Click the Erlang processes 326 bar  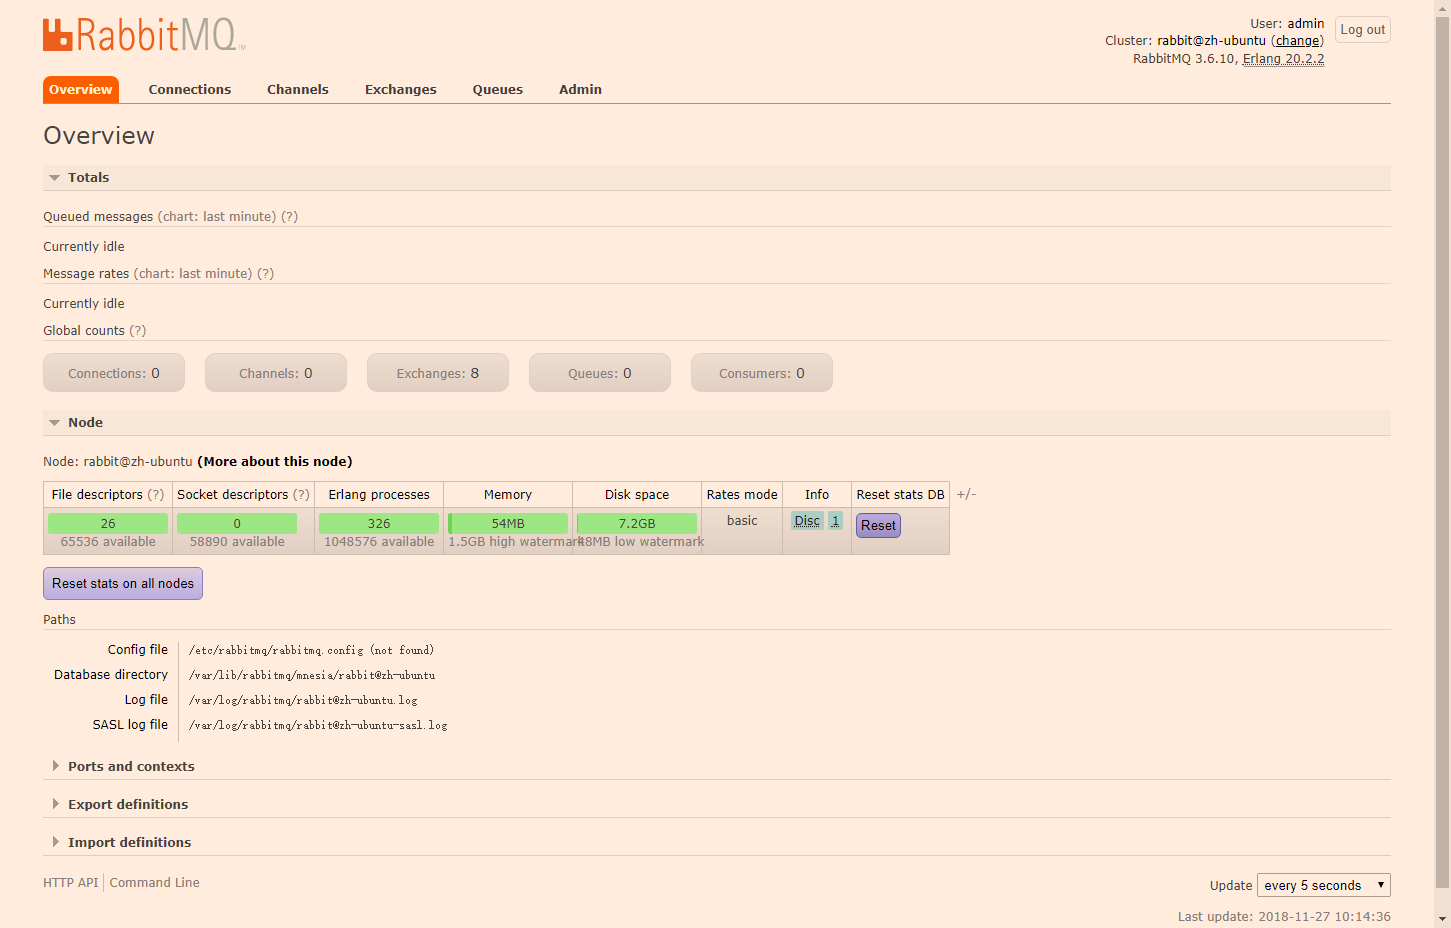[379, 523]
